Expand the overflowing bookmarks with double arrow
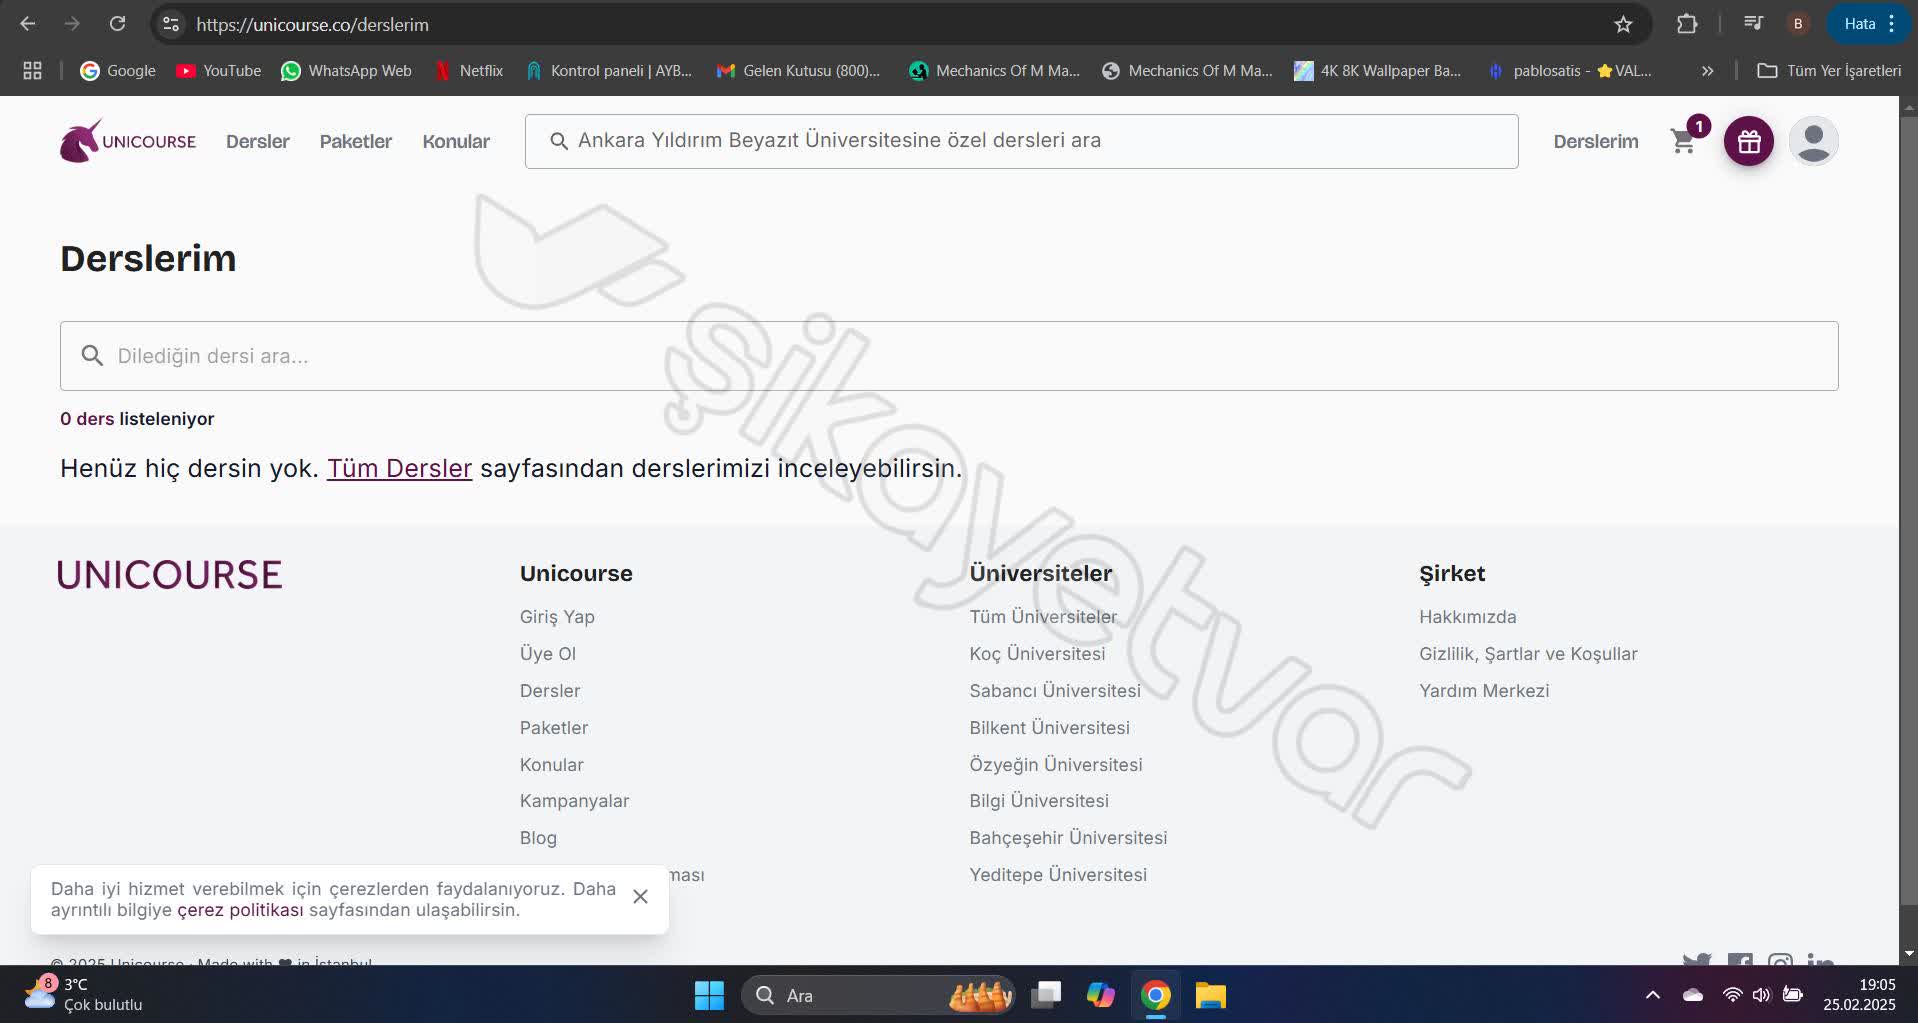Image resolution: width=1918 pixels, height=1023 pixels. [x=1707, y=70]
